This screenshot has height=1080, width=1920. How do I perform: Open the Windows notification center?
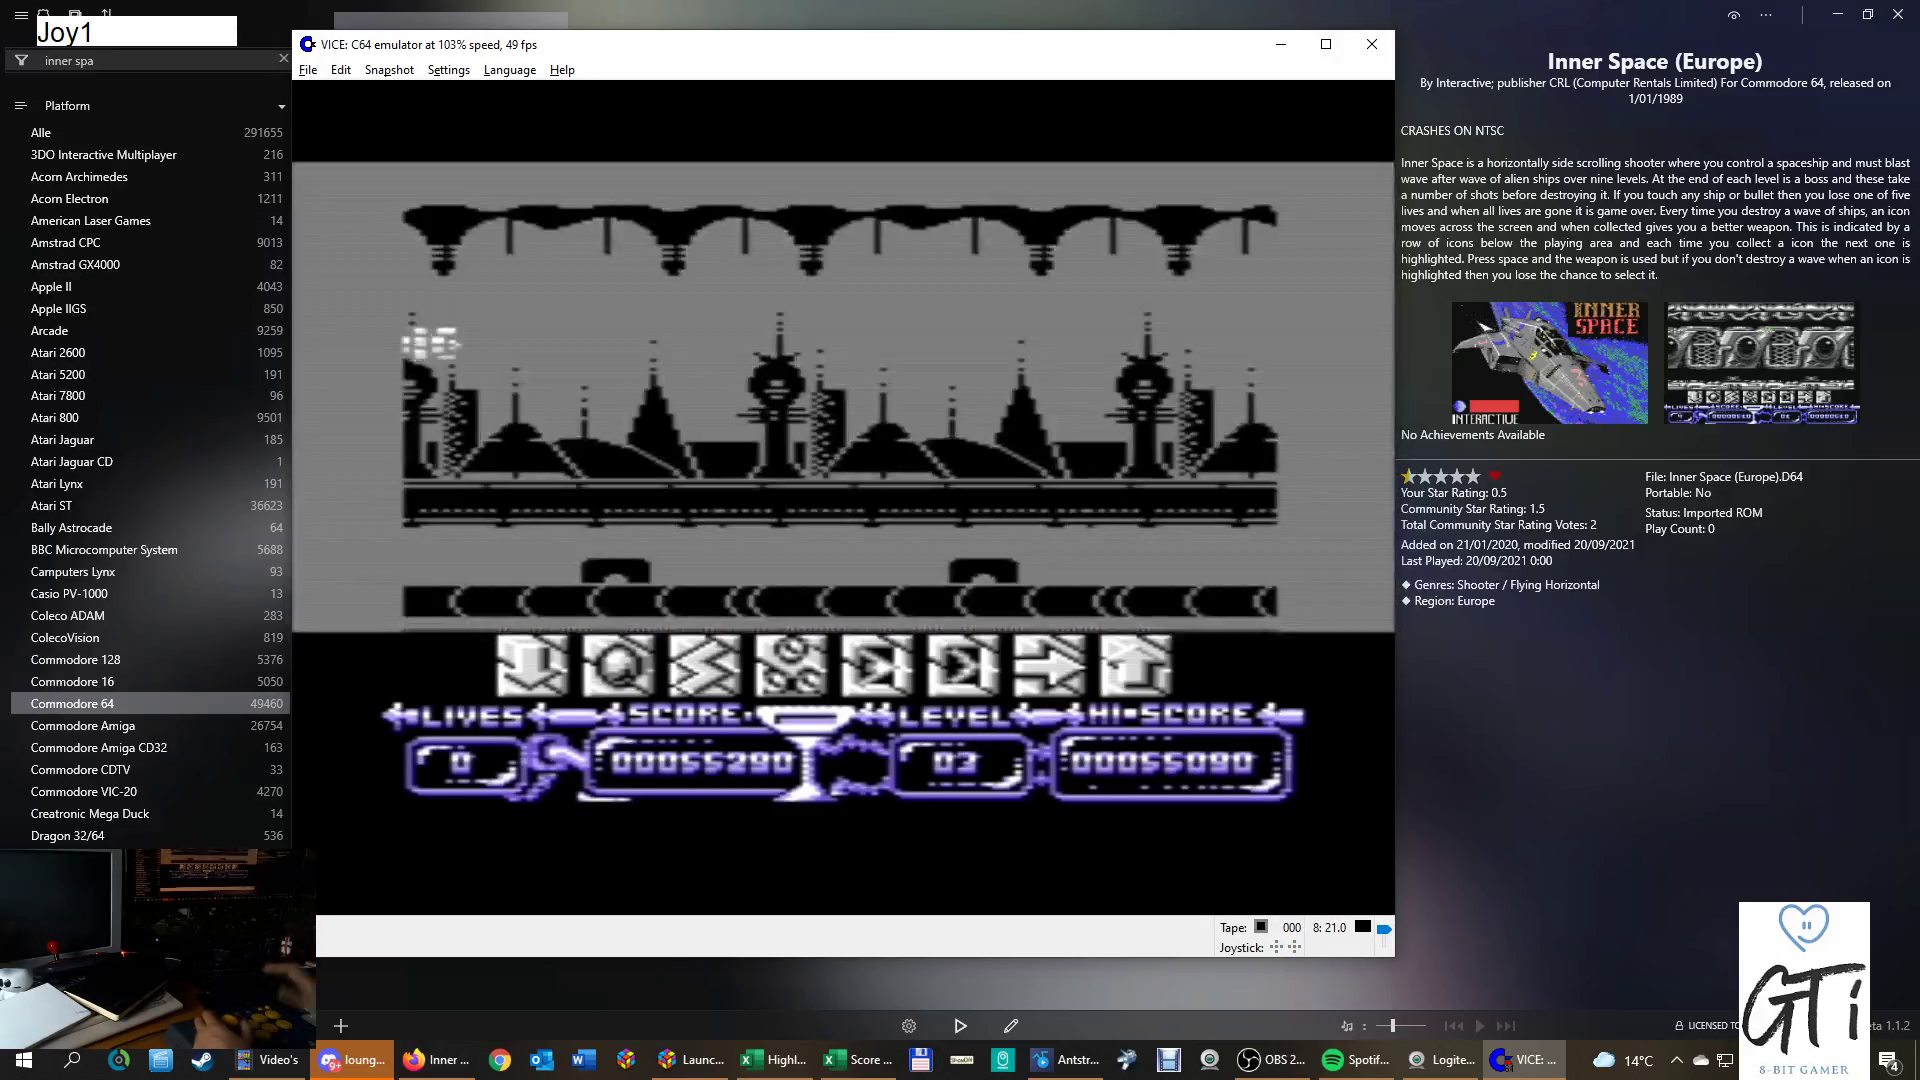[1888, 1061]
